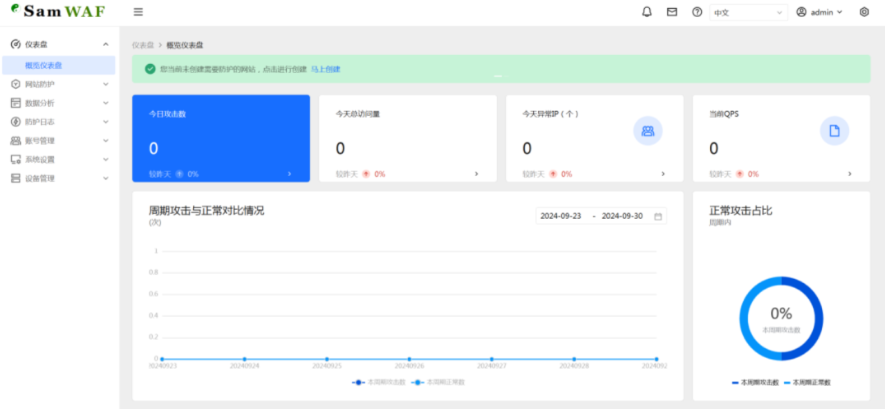Open the notification bell
The image size is (885, 409).
(647, 12)
